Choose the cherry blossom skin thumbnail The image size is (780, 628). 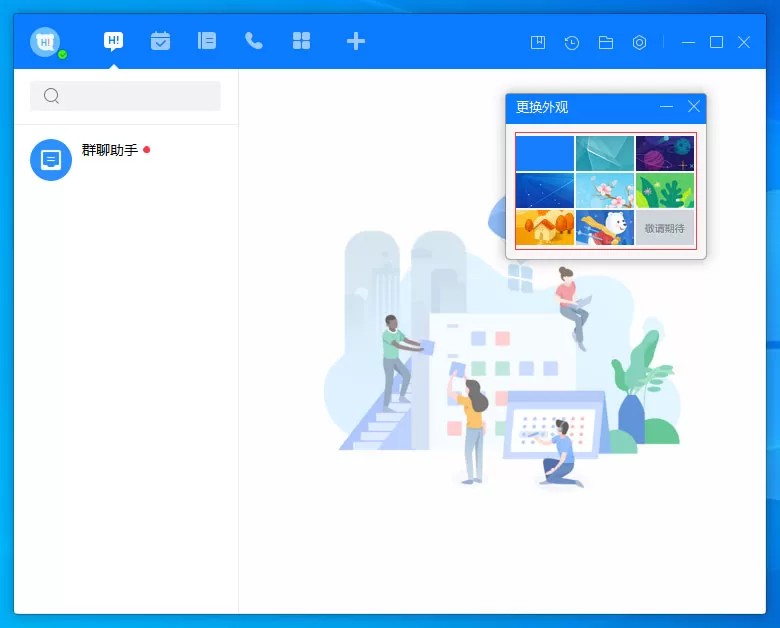605,191
